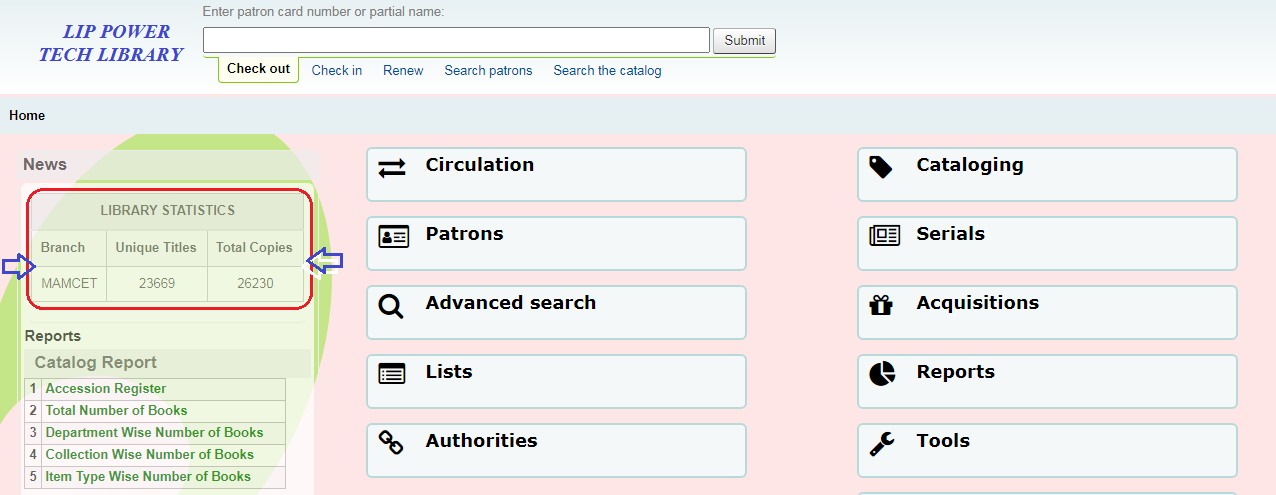Switch to Search patrons tab
Viewport: 1276px width, 495px height.
488,70
